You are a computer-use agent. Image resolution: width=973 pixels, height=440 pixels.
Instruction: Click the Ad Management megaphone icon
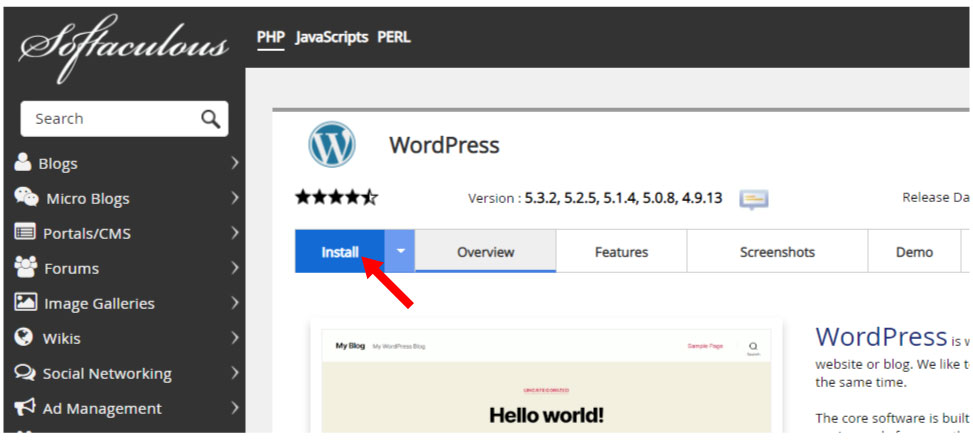coord(25,407)
